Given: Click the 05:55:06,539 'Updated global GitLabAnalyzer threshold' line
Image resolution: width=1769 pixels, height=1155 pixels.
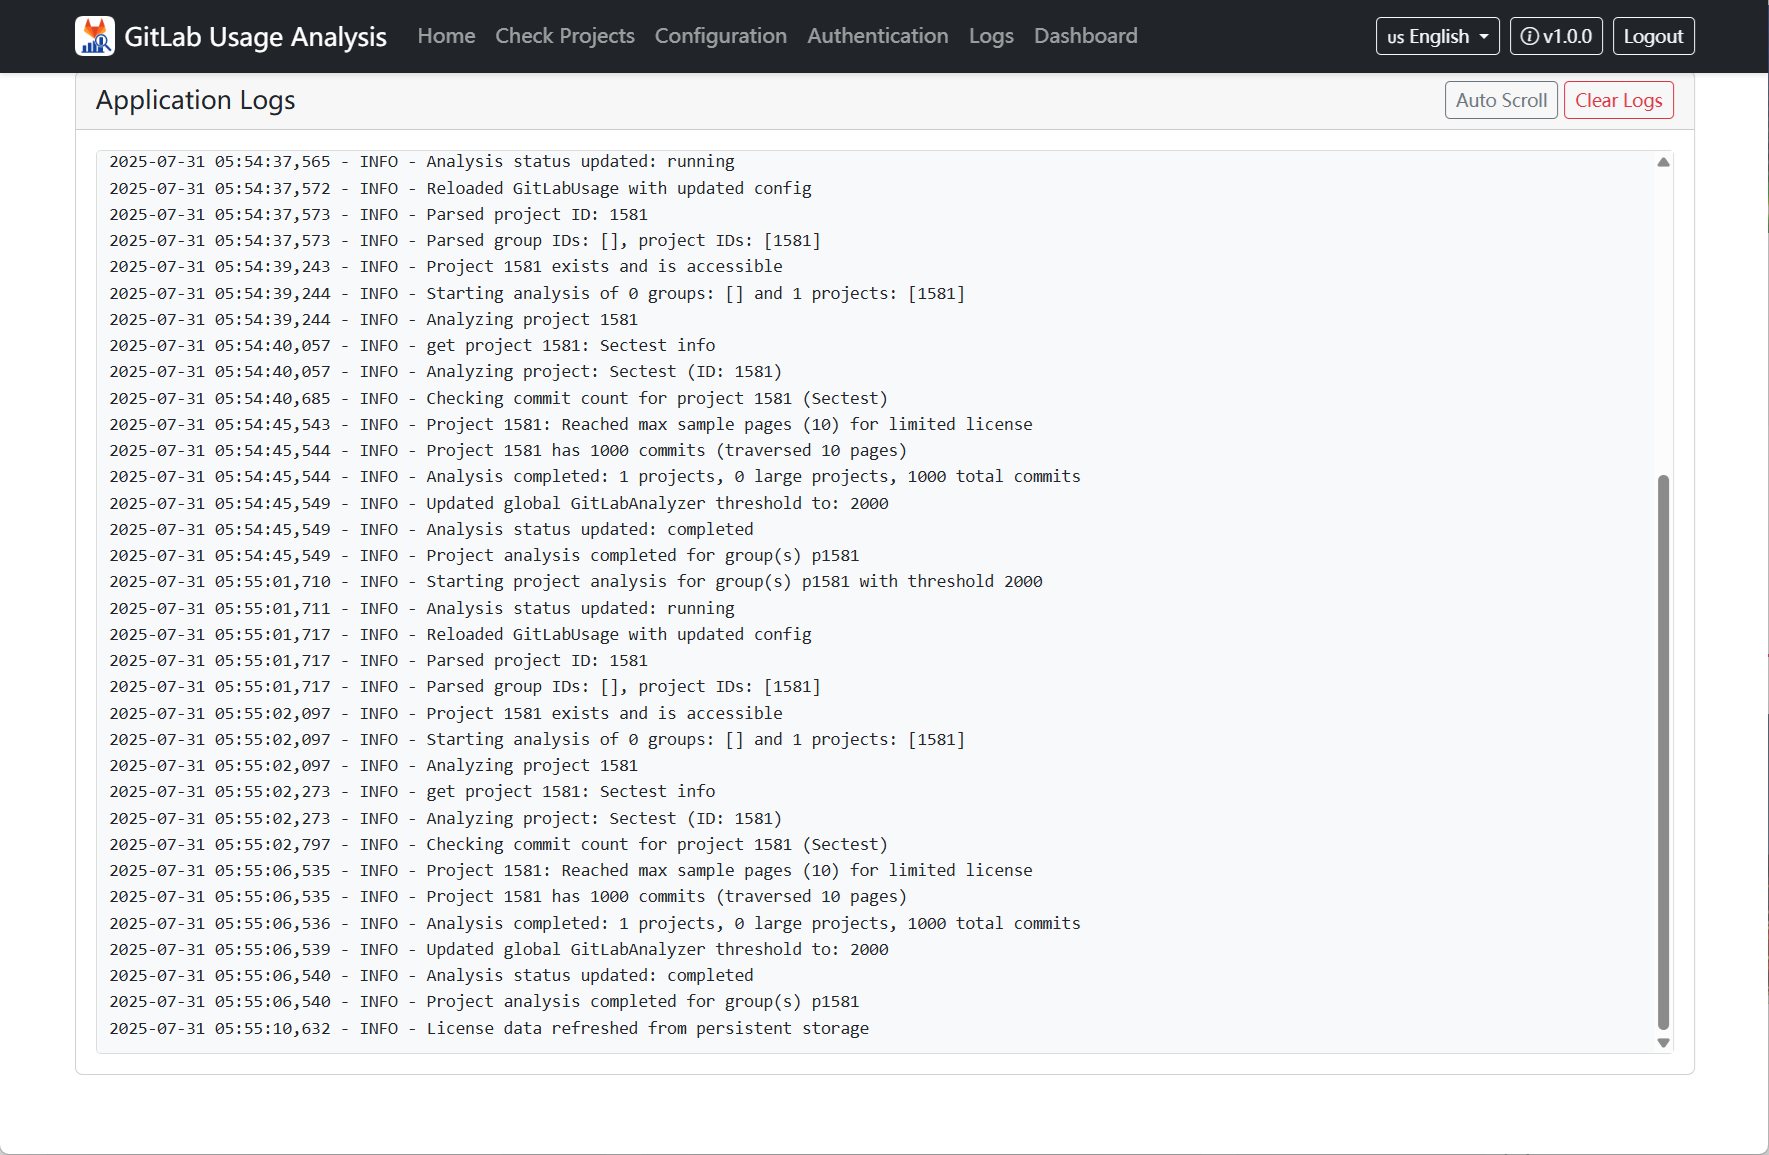Looking at the screenshot, I should point(499,949).
